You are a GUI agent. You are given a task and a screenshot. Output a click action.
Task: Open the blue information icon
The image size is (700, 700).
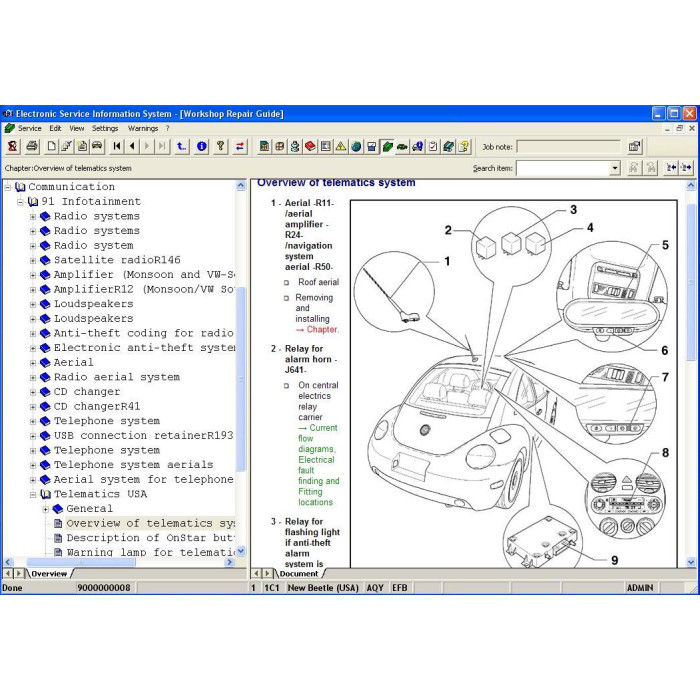coord(201,146)
